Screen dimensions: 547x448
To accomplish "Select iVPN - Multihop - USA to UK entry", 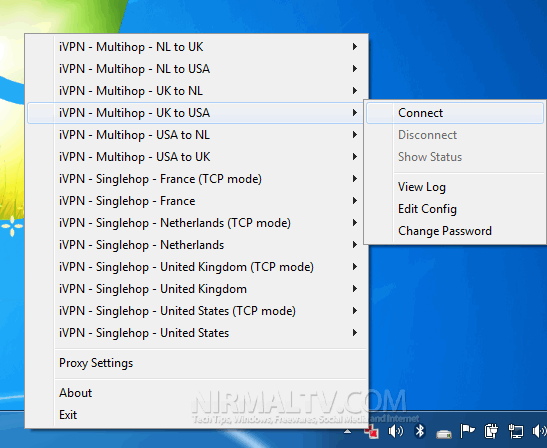I will (x=197, y=157).
